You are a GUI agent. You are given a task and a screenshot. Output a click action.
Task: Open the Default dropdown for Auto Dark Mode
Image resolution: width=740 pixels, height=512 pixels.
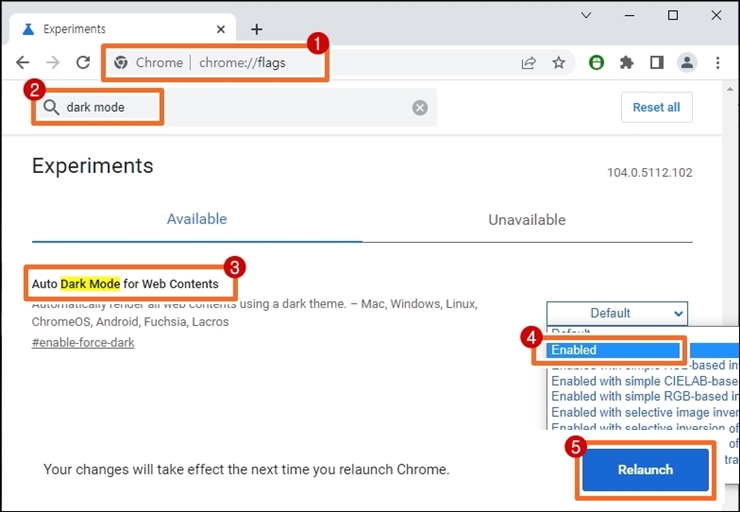(x=617, y=313)
